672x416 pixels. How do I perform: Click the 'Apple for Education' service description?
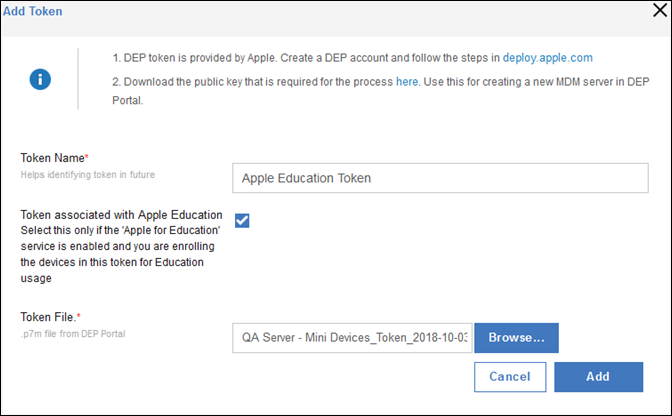(120, 254)
